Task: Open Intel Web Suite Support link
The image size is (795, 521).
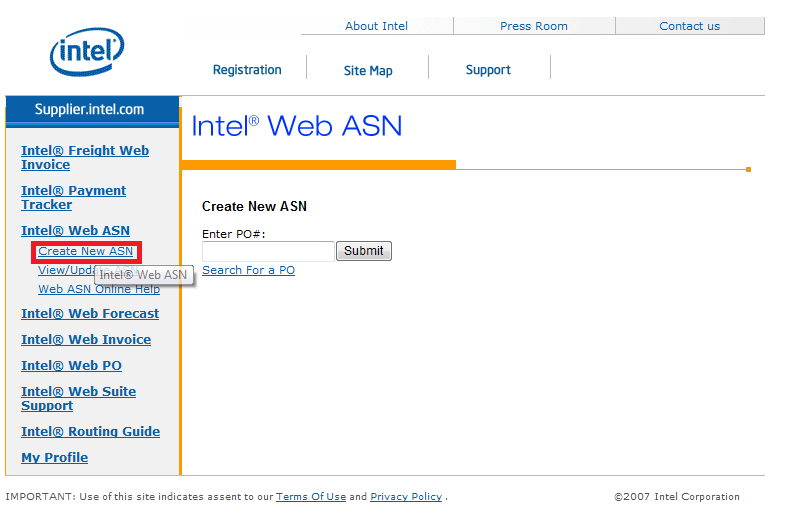Action: [x=78, y=398]
